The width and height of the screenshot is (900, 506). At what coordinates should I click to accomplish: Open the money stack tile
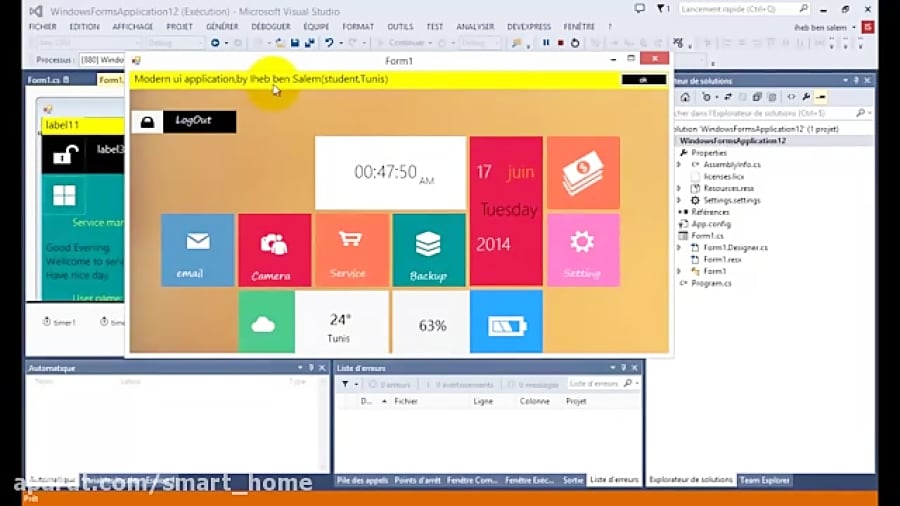pos(583,173)
